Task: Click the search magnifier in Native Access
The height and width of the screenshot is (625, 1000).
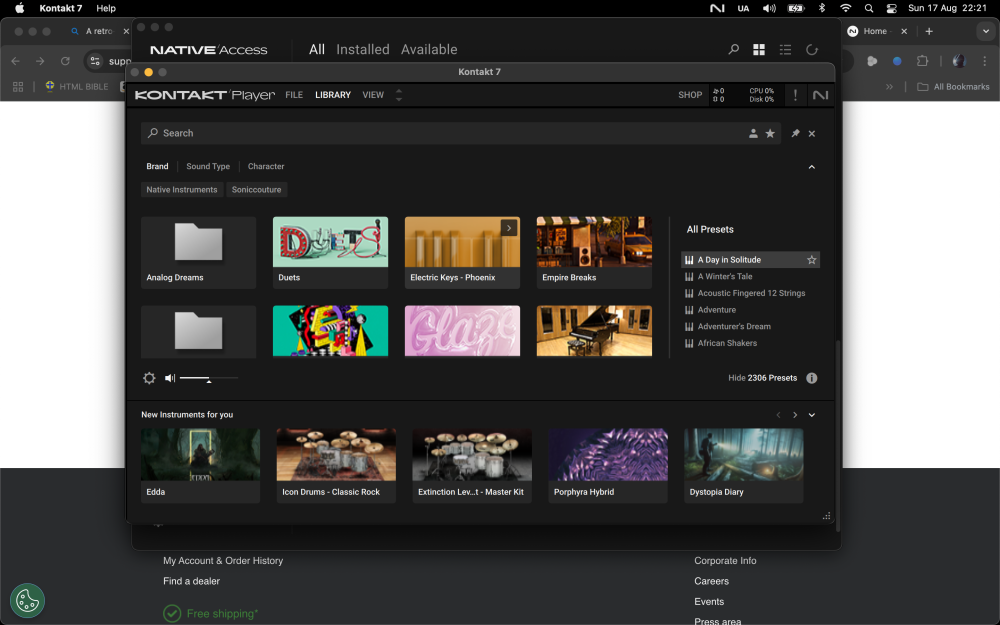Action: click(x=733, y=49)
